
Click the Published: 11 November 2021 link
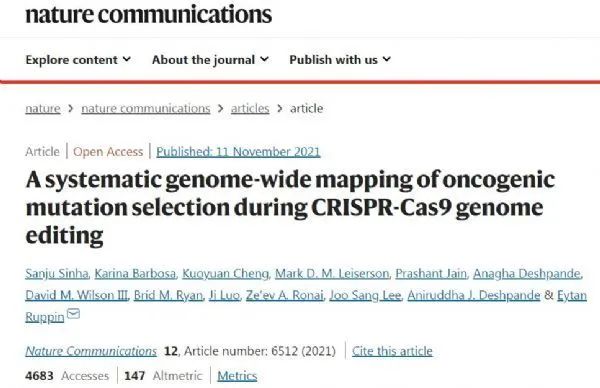pos(238,152)
